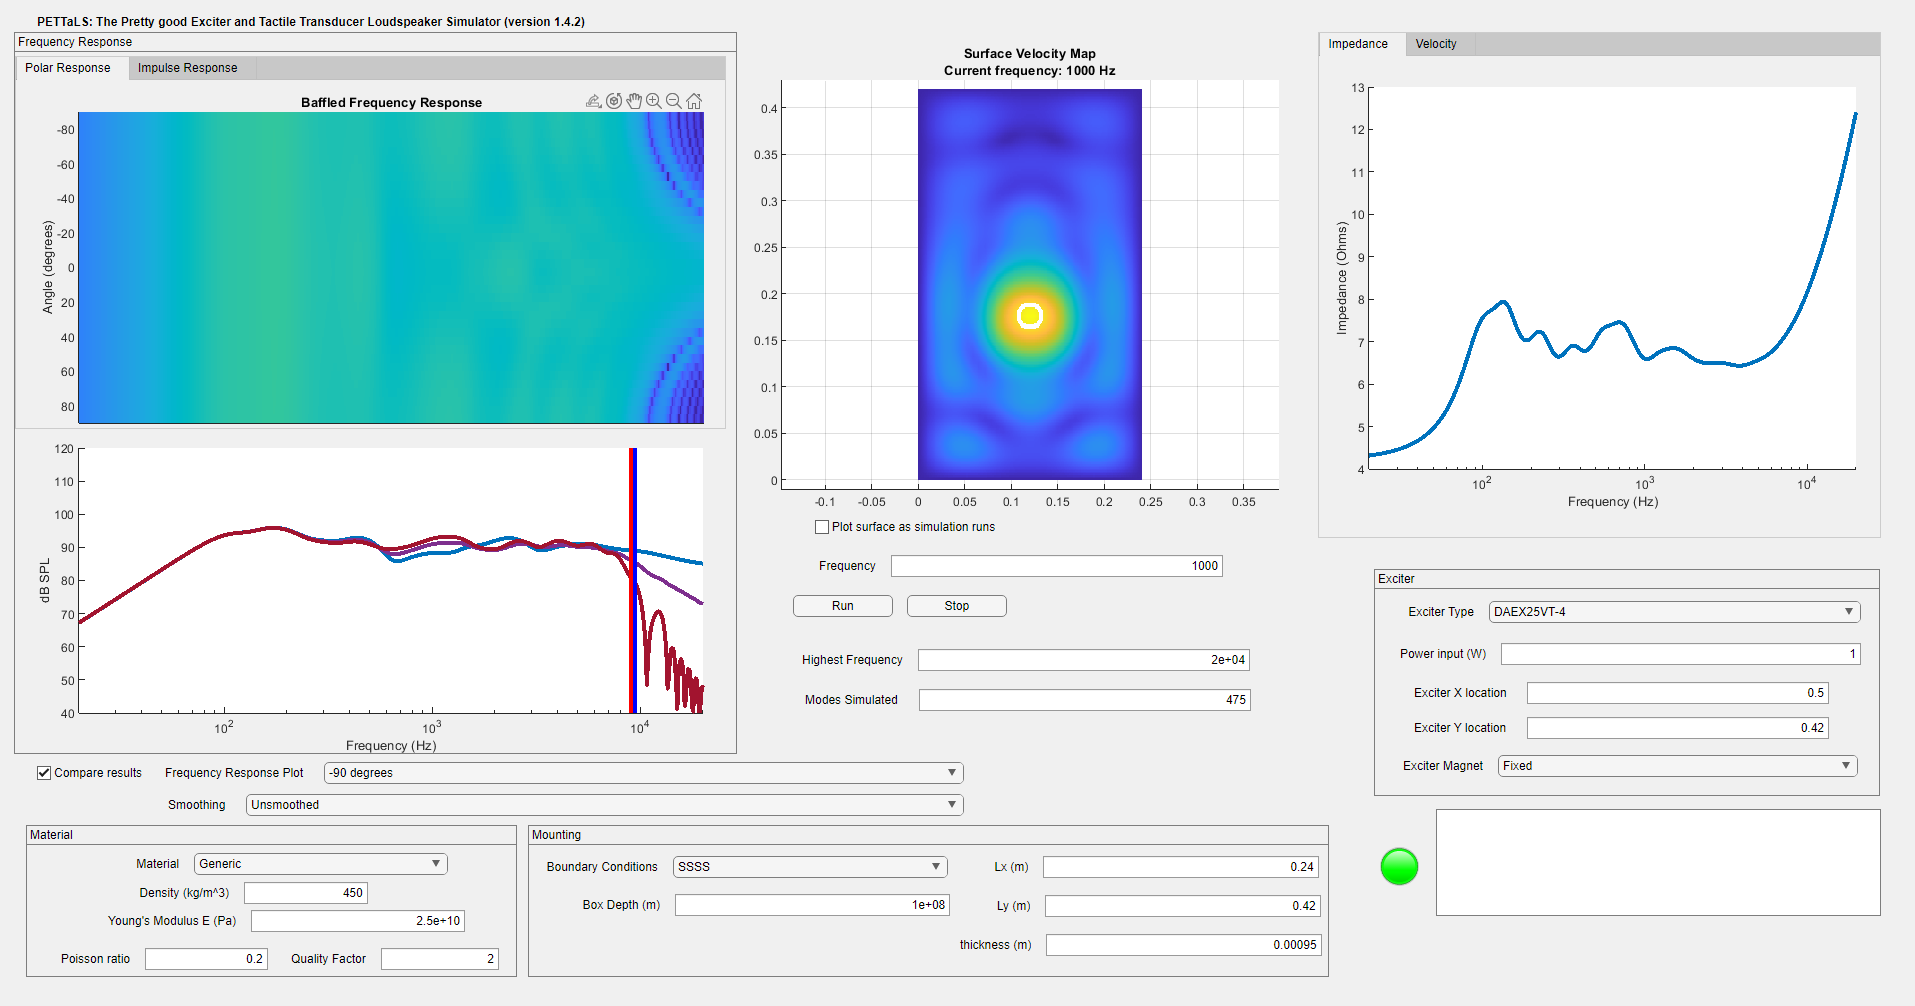Select the Zoom In magnifier tool

(x=654, y=101)
